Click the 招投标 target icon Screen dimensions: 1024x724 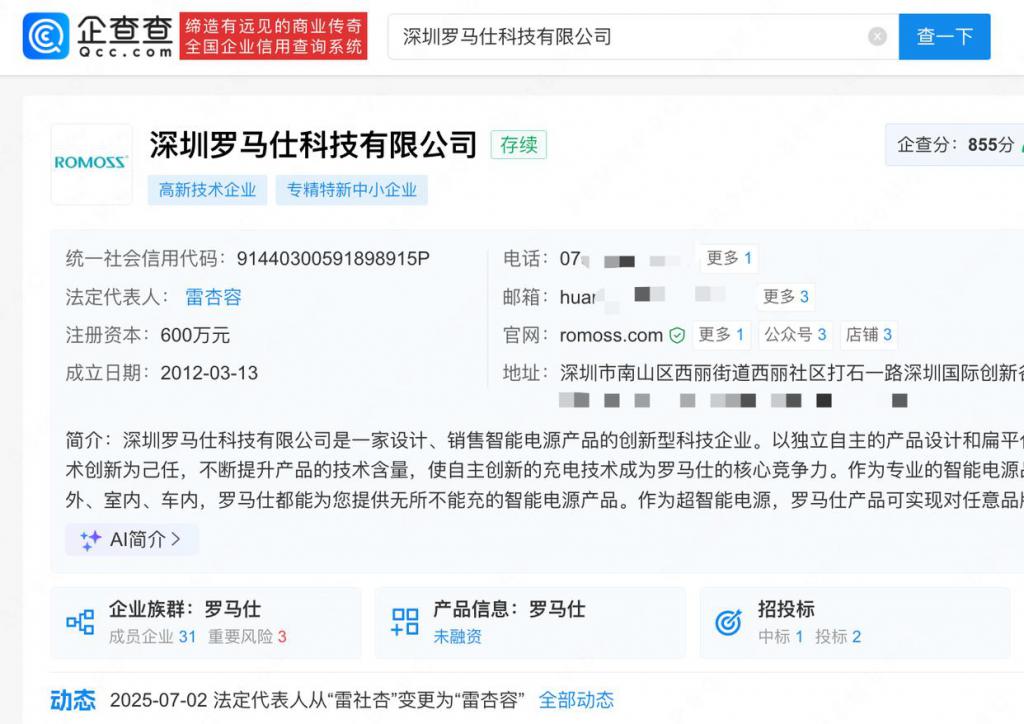(x=728, y=622)
